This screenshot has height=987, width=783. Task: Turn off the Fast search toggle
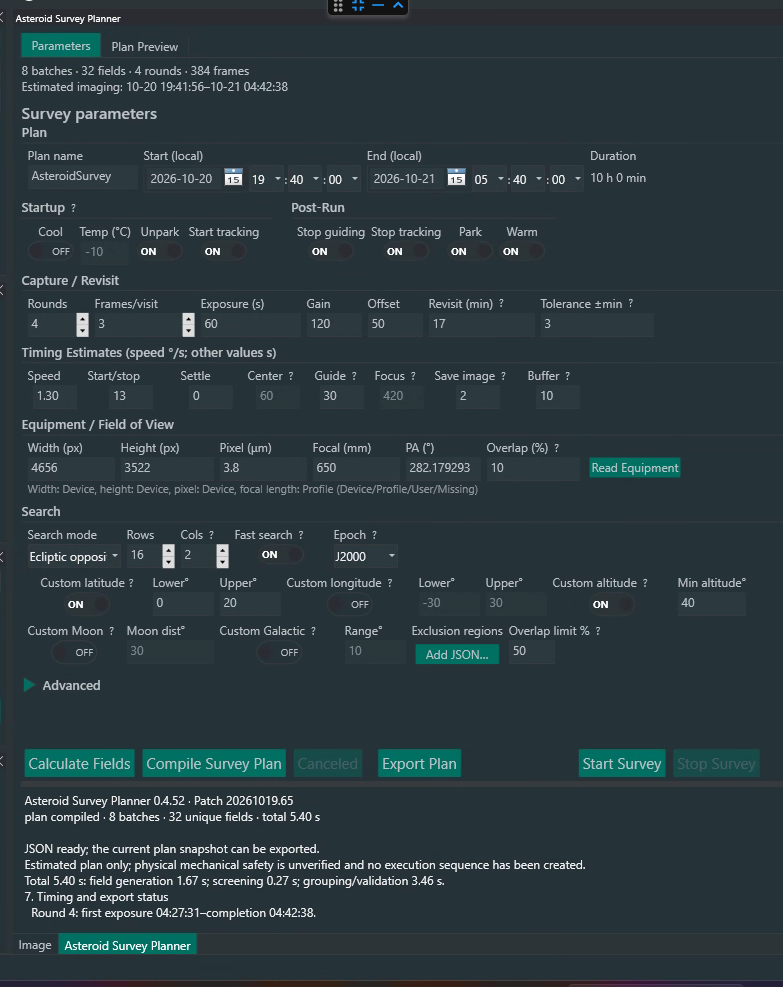(281, 555)
